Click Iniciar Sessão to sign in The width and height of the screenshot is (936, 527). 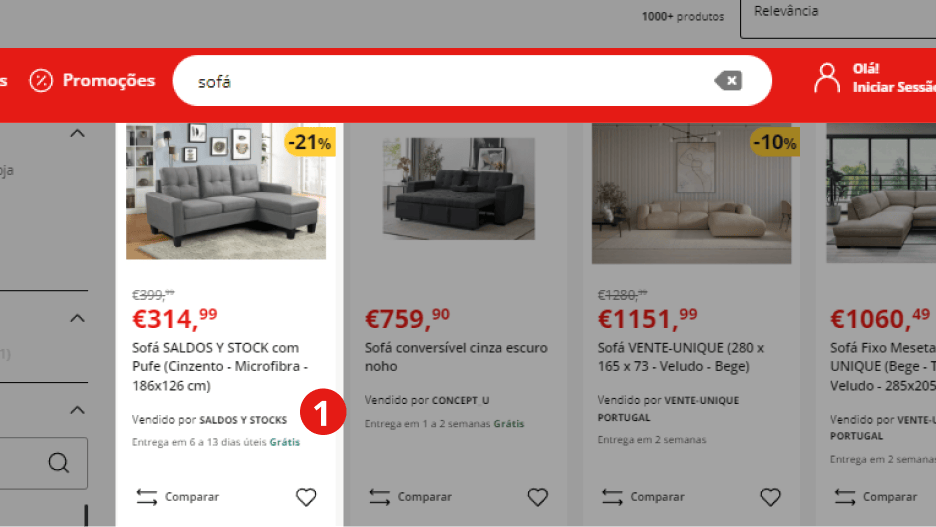(x=894, y=87)
